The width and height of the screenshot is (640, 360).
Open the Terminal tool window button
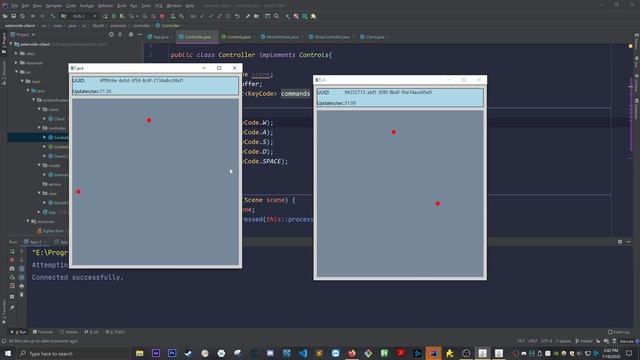coord(43,332)
